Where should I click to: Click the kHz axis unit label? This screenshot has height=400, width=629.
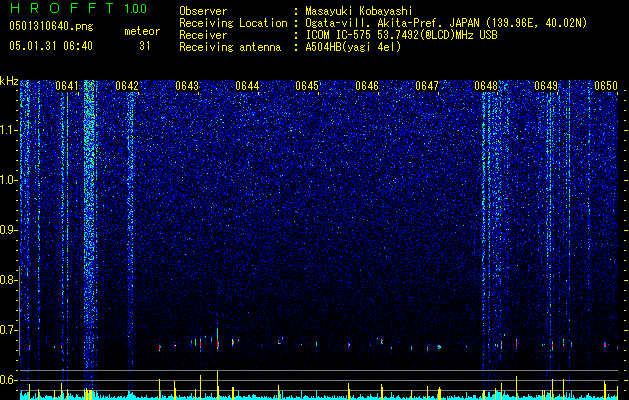(9, 81)
